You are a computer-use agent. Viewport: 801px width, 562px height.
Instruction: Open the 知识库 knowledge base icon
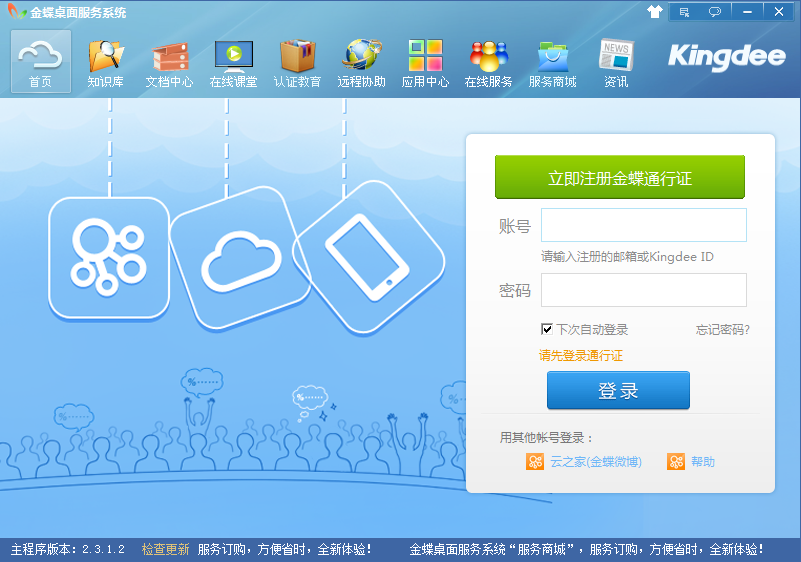click(x=105, y=63)
